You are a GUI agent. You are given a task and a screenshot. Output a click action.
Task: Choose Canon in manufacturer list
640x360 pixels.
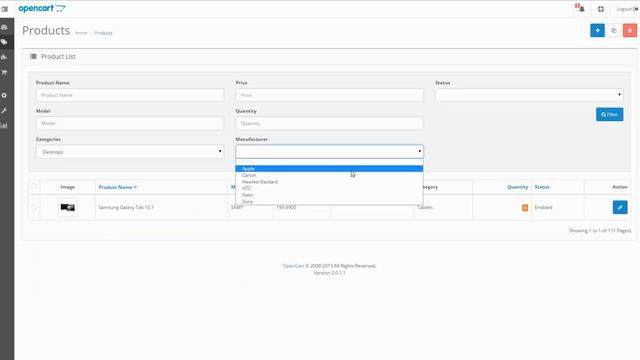(x=329, y=175)
